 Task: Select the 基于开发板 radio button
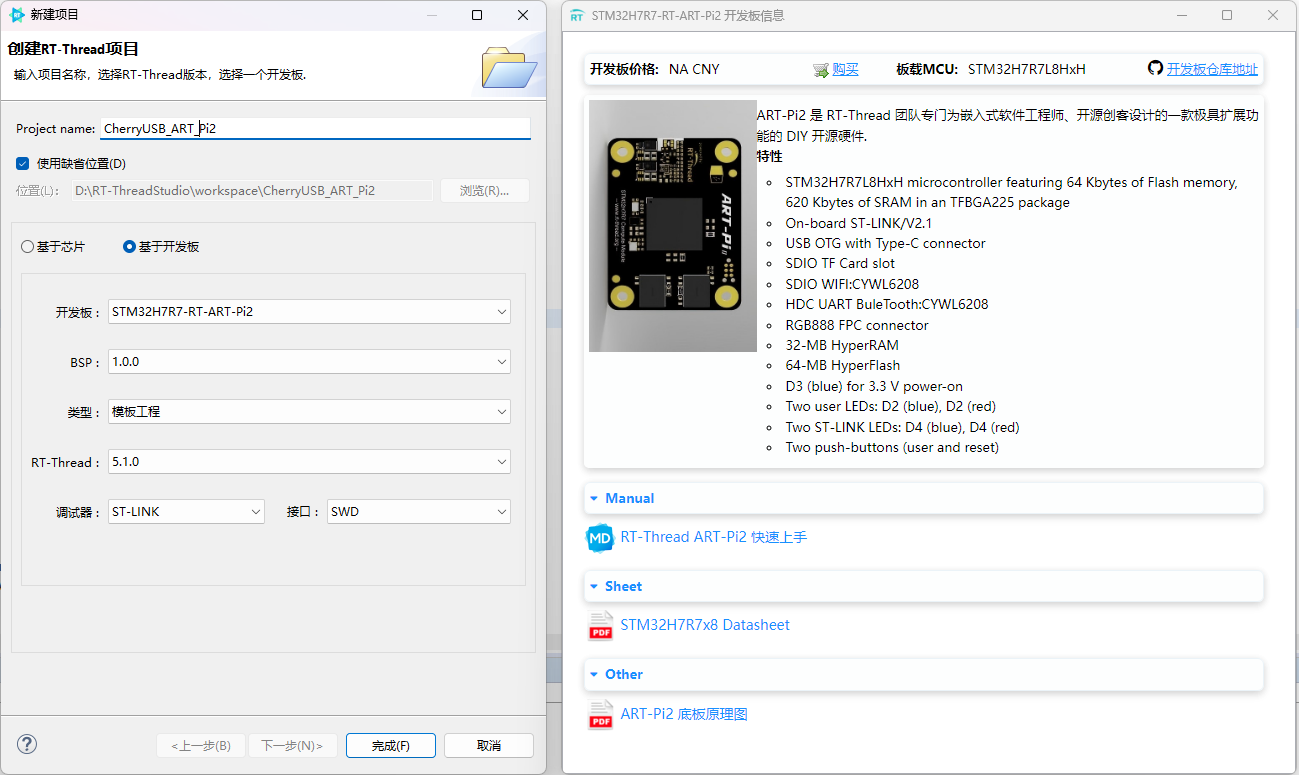click(x=129, y=246)
